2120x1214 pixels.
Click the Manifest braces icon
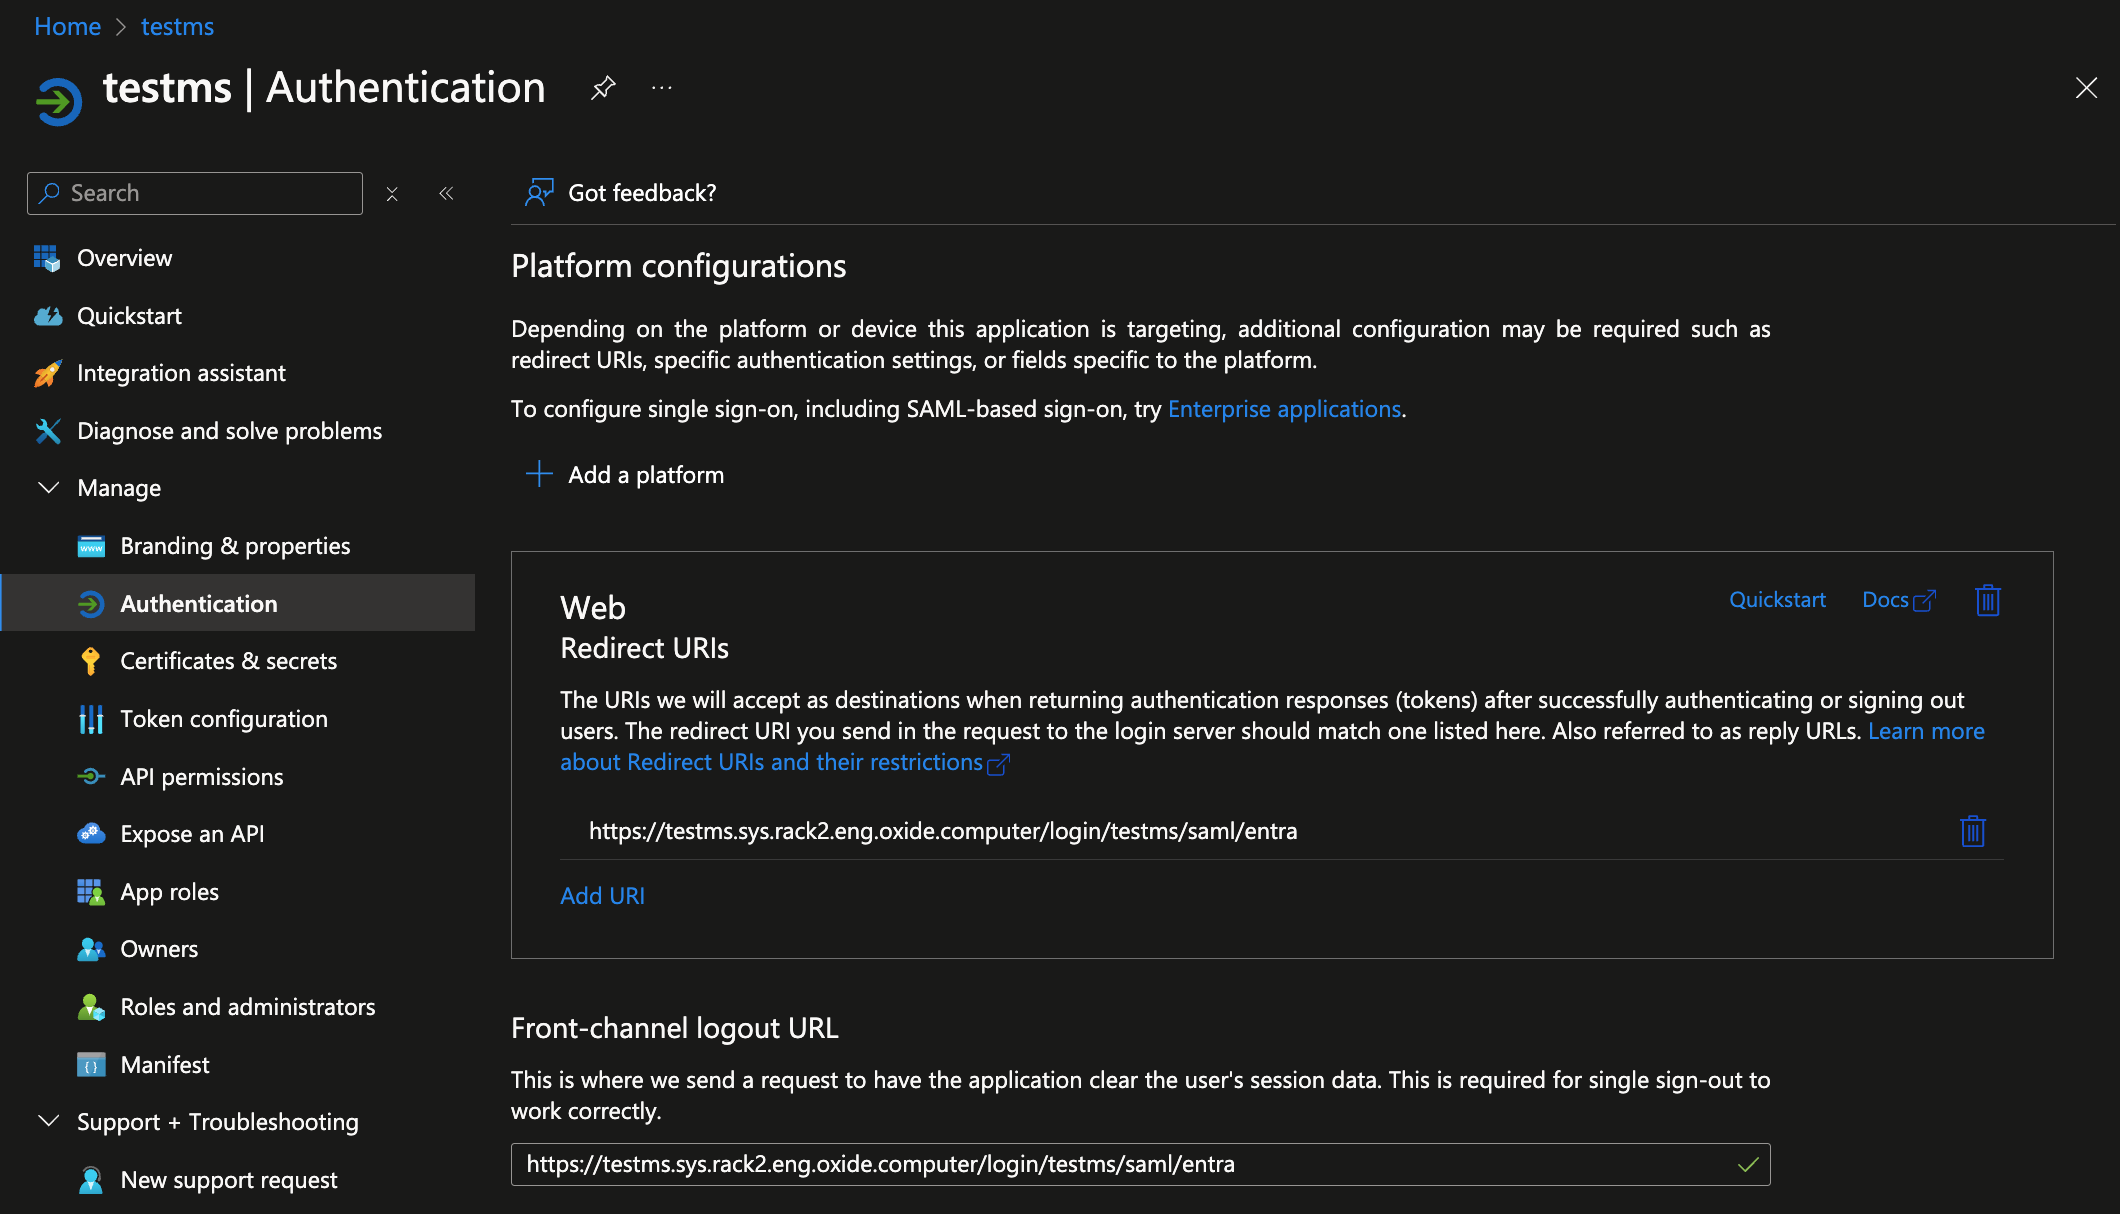coord(91,1065)
